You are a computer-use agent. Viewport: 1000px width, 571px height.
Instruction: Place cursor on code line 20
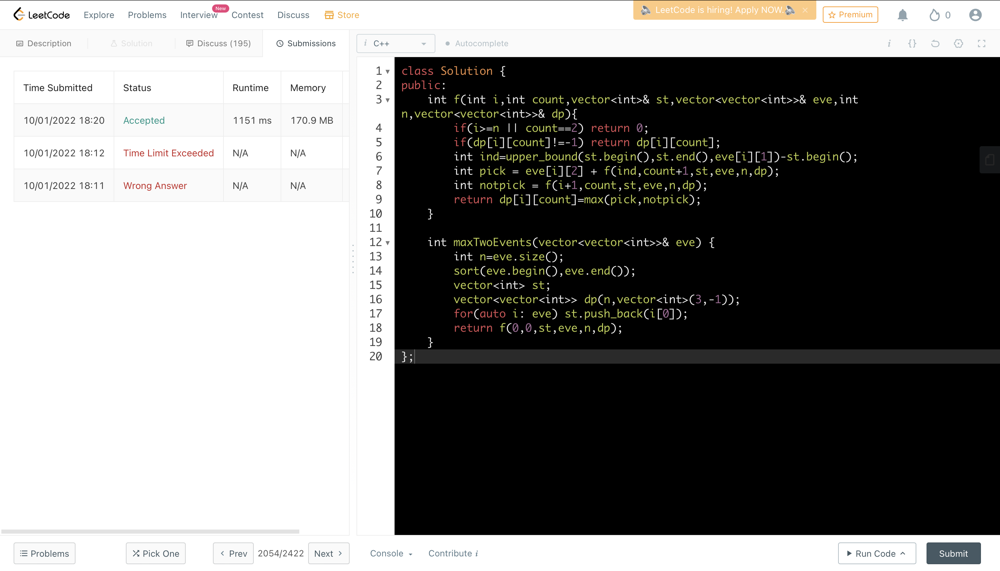point(697,357)
